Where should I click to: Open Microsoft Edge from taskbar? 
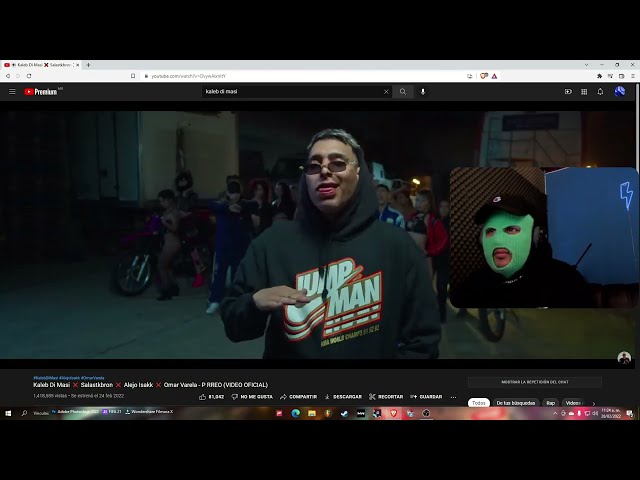point(296,413)
